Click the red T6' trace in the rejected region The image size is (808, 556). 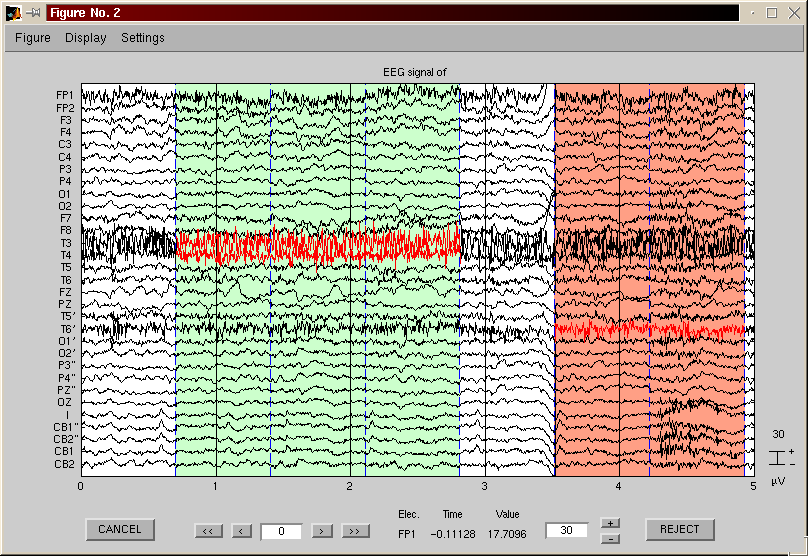[x=650, y=329]
